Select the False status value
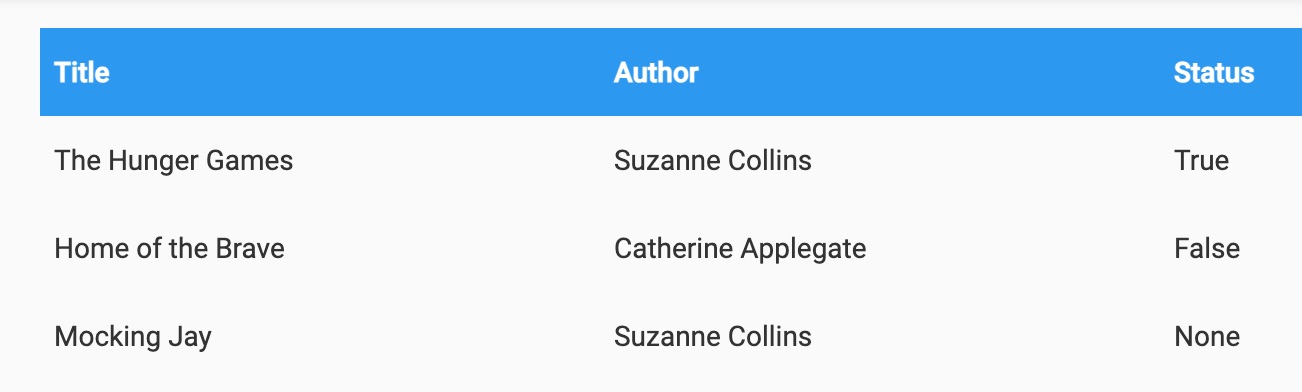 click(1207, 248)
